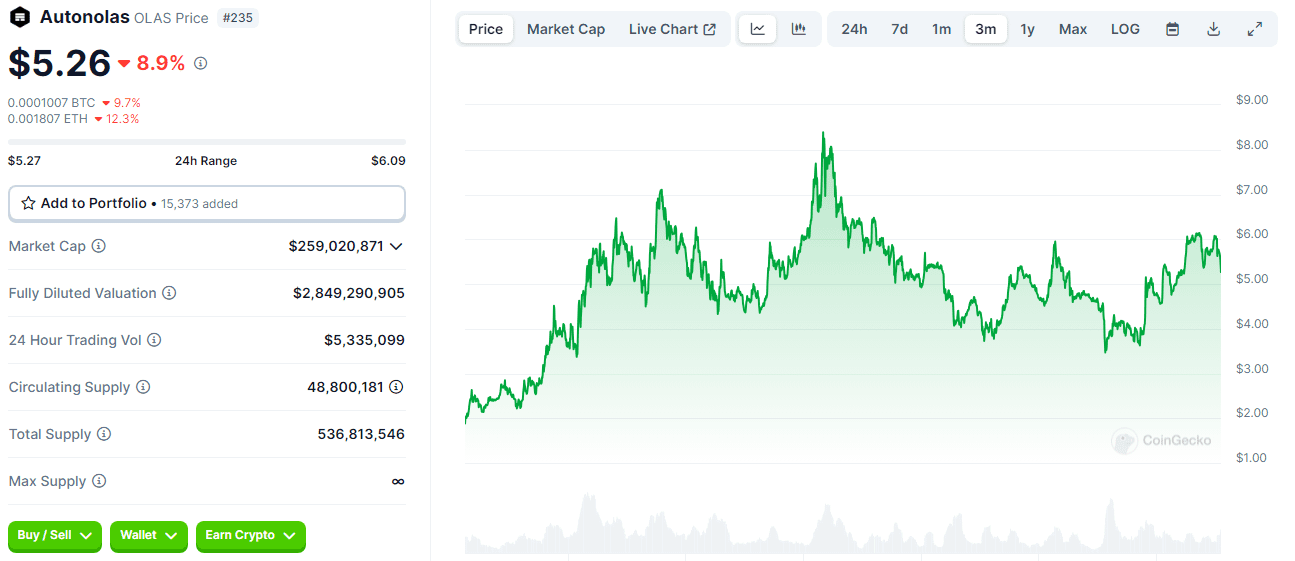Click the 12.3% ETH change value
The width and height of the screenshot is (1295, 561).
(117, 119)
